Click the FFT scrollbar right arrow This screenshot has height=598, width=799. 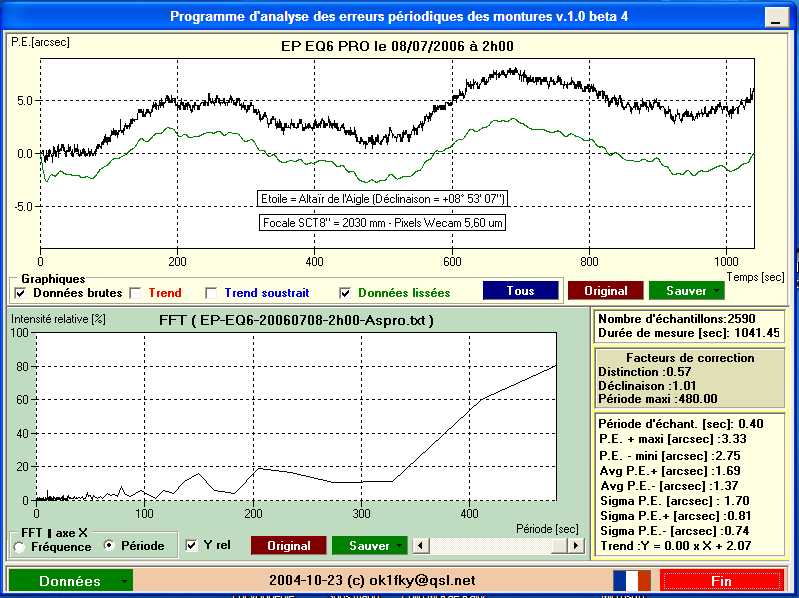coord(576,546)
